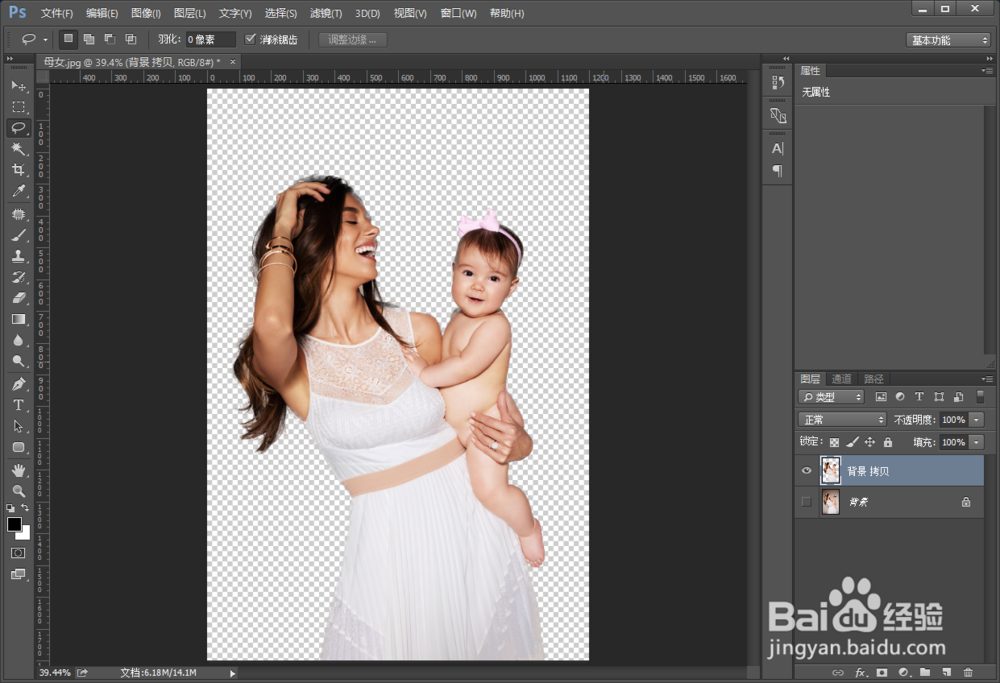Lock all layer attributes

(x=888, y=442)
